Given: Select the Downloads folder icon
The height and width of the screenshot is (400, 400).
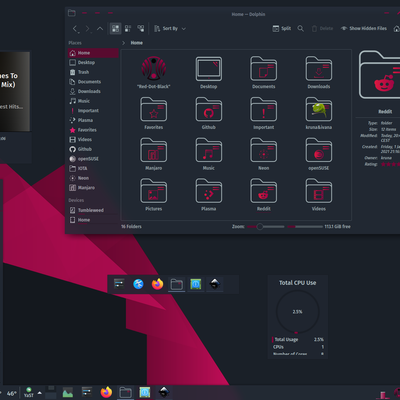Looking at the screenshot, I should [319, 68].
